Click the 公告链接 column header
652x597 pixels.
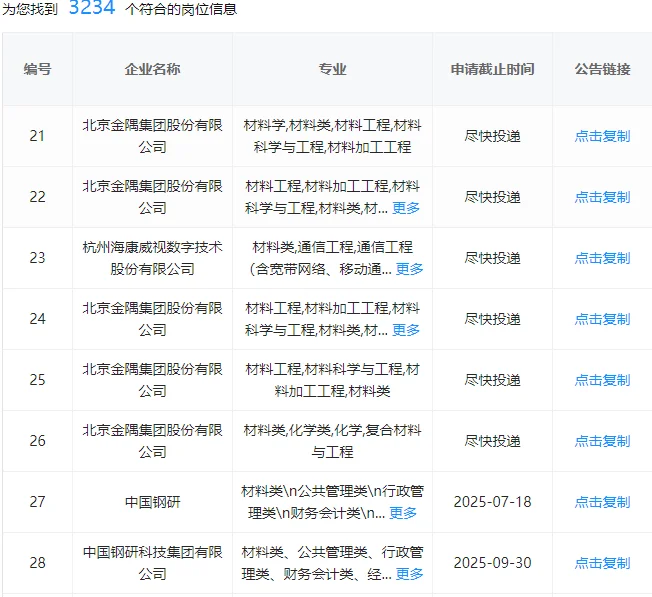[602, 69]
